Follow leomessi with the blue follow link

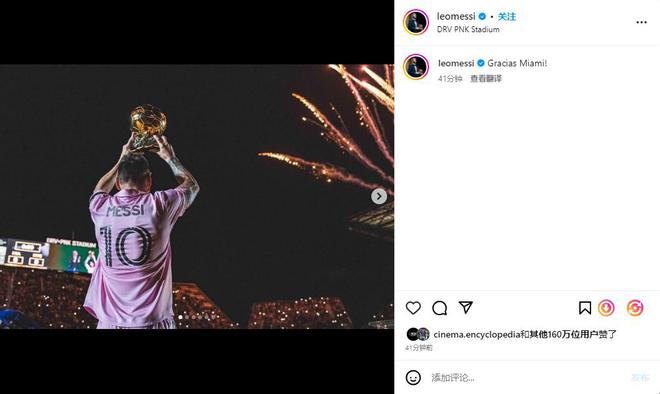pyautogui.click(x=507, y=16)
